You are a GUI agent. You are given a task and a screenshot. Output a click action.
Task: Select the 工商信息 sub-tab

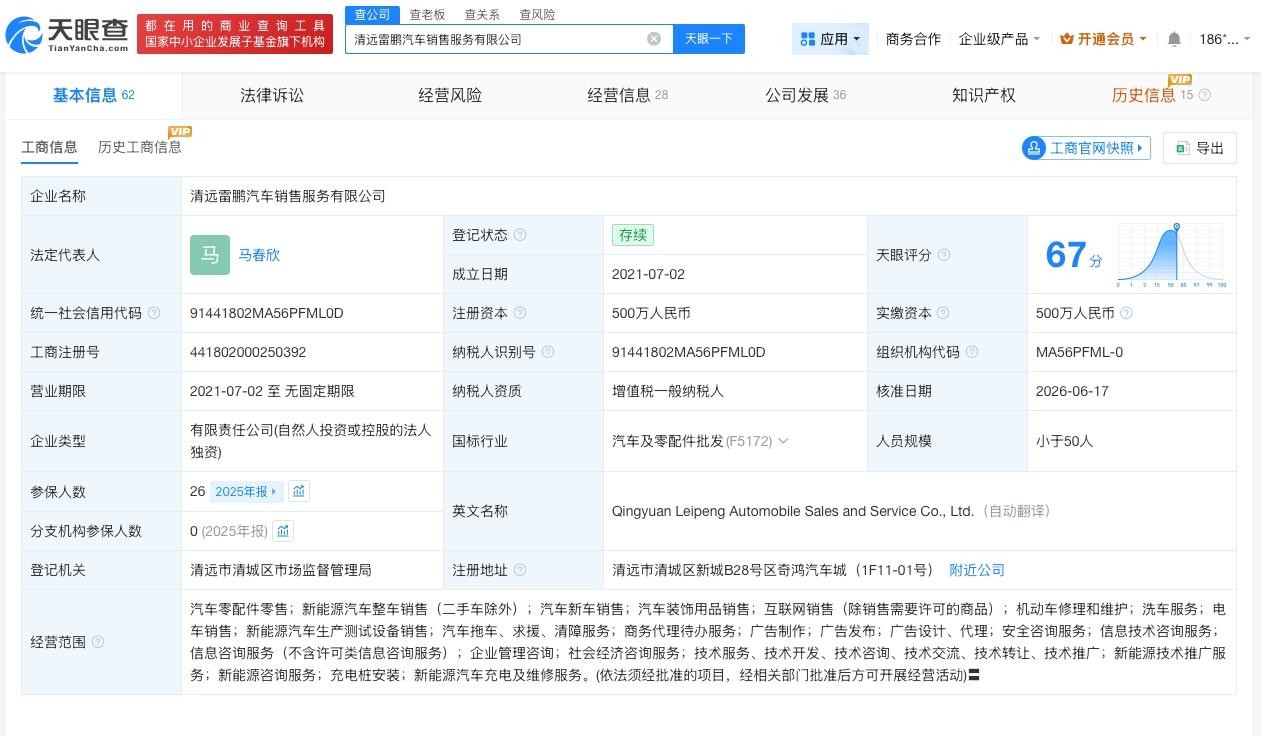coord(49,147)
